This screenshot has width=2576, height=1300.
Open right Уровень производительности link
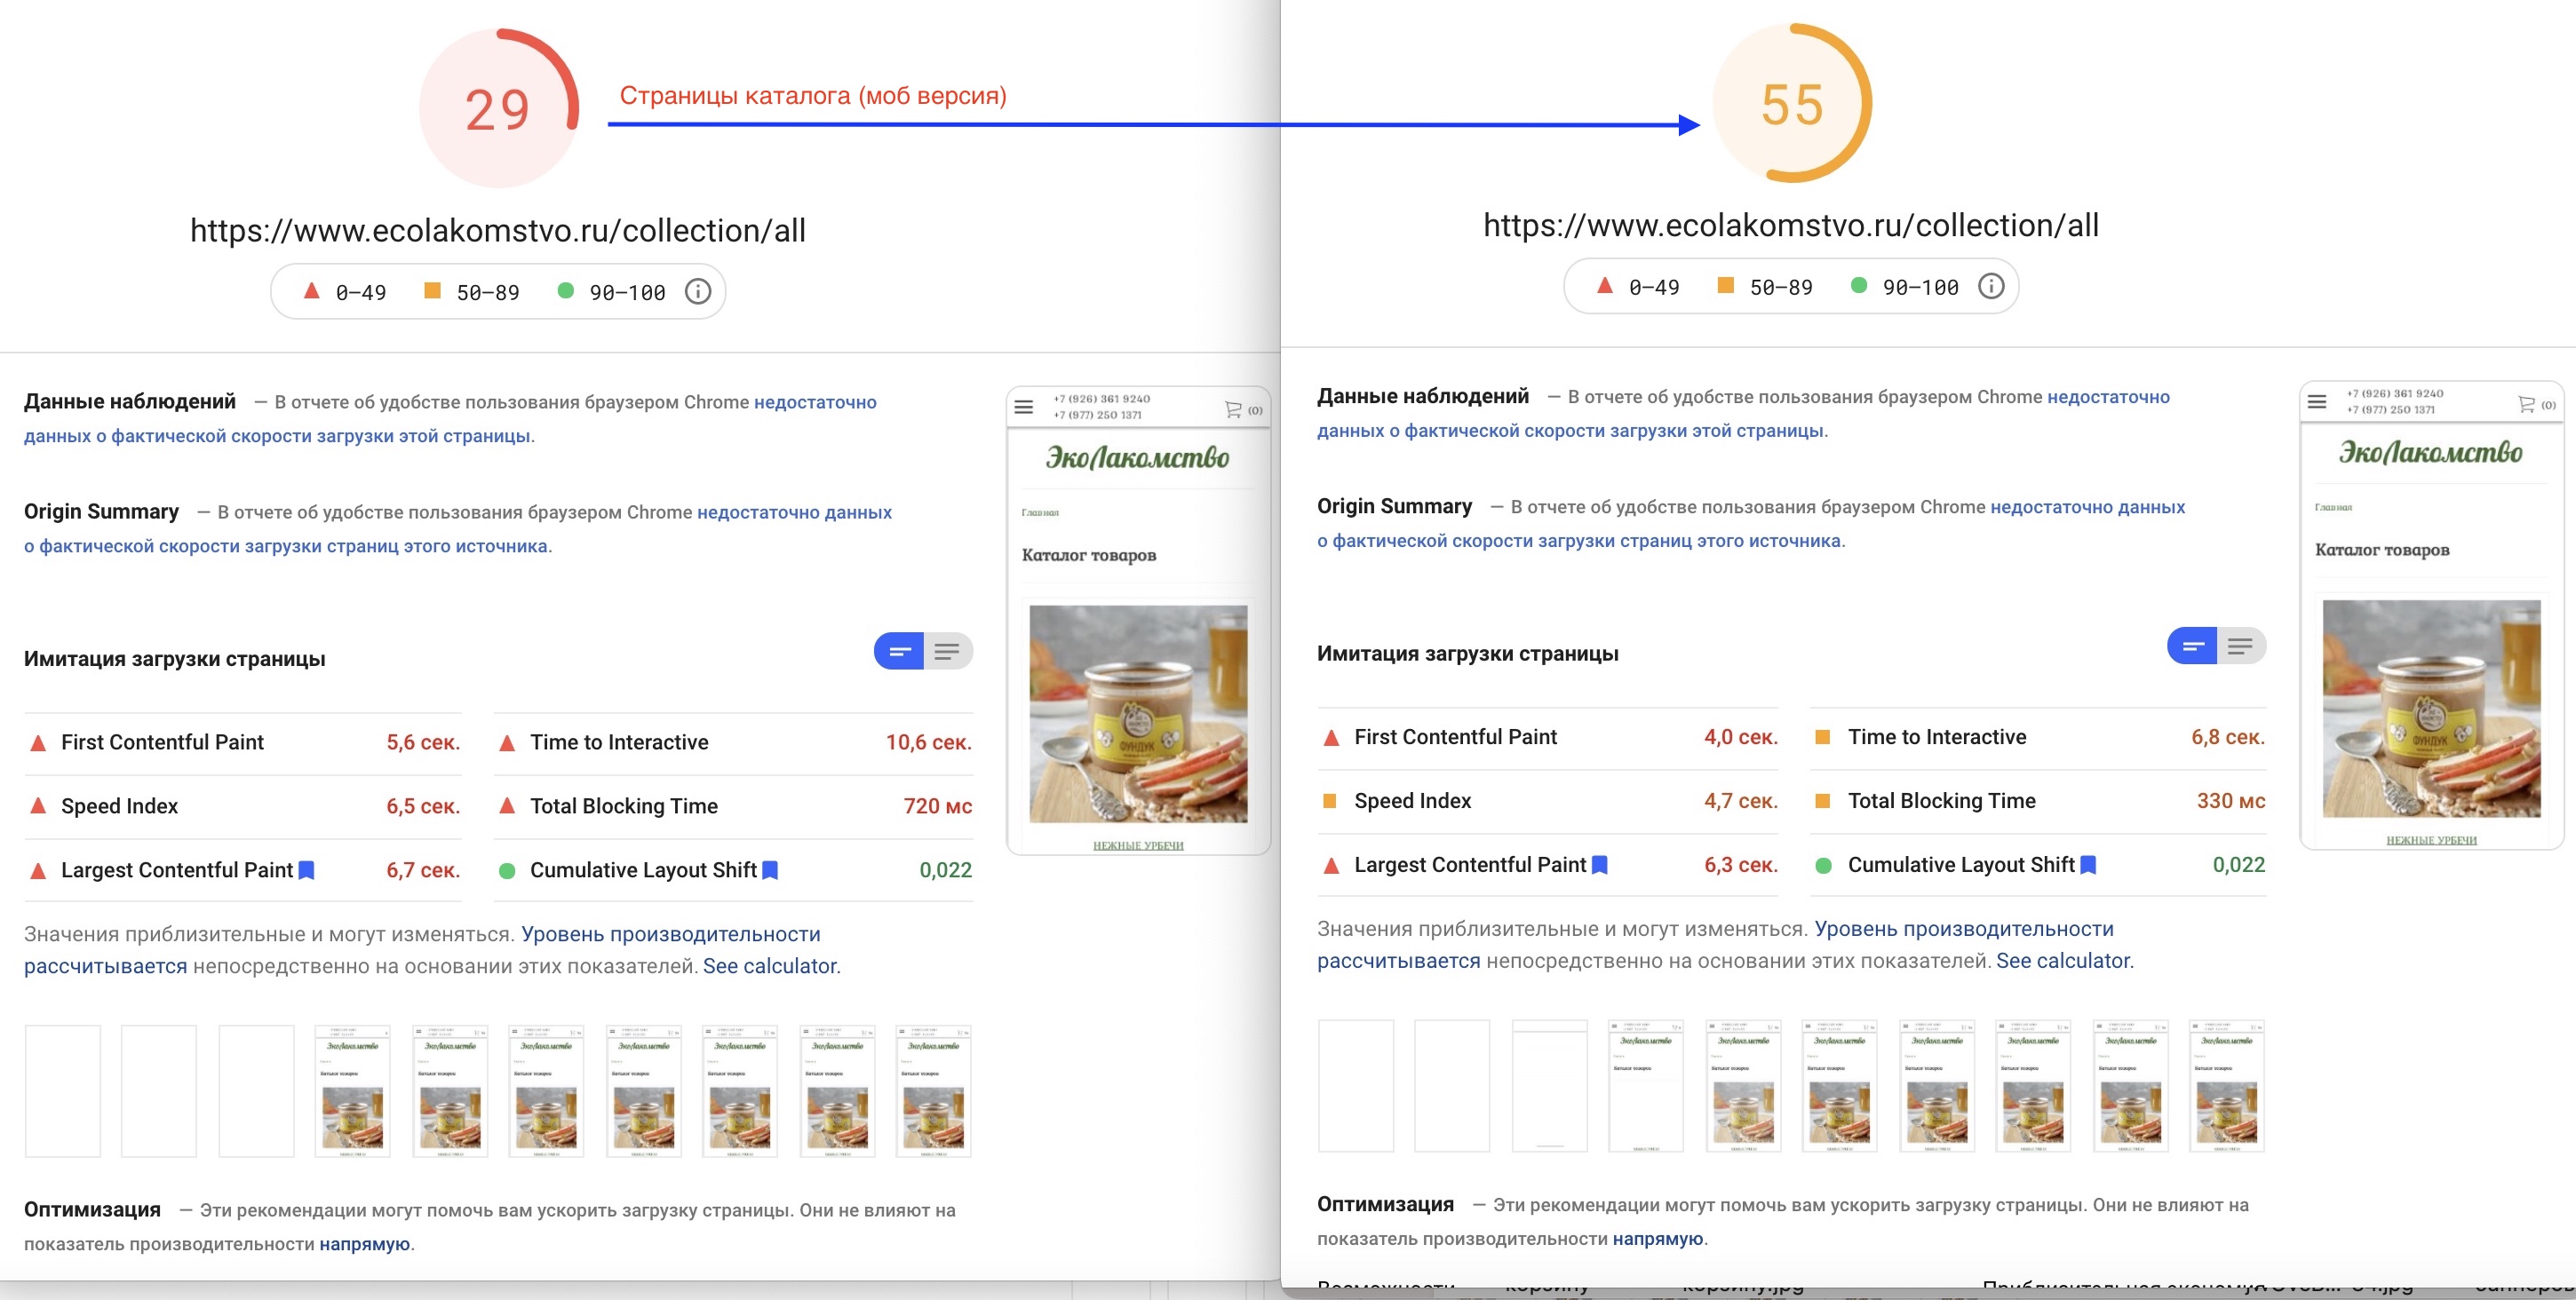click(1963, 929)
